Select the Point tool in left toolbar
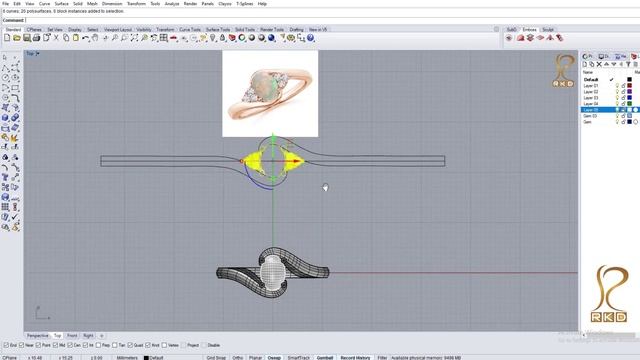The width and height of the screenshot is (640, 360). coord(15,58)
